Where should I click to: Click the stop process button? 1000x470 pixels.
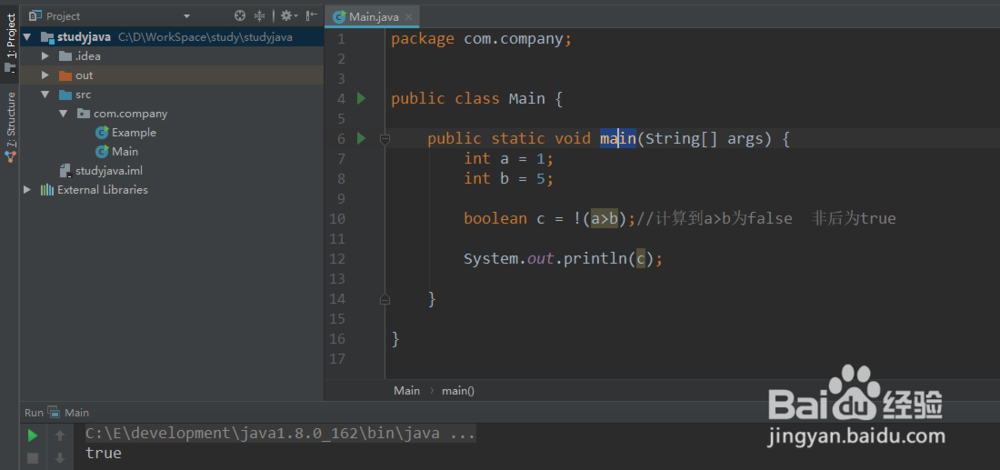point(33,458)
